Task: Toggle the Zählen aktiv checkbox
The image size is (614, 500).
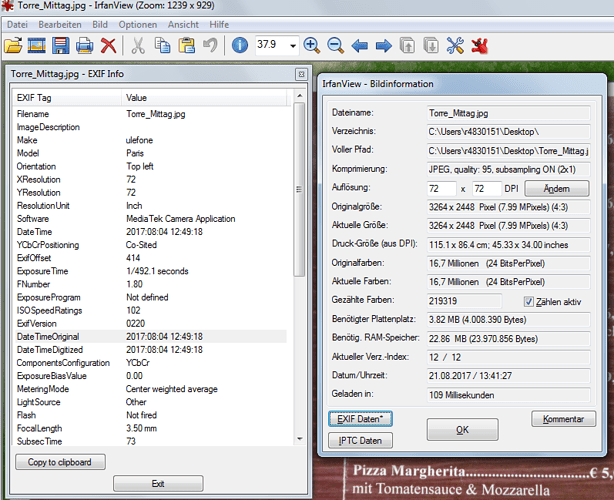Action: (x=528, y=301)
